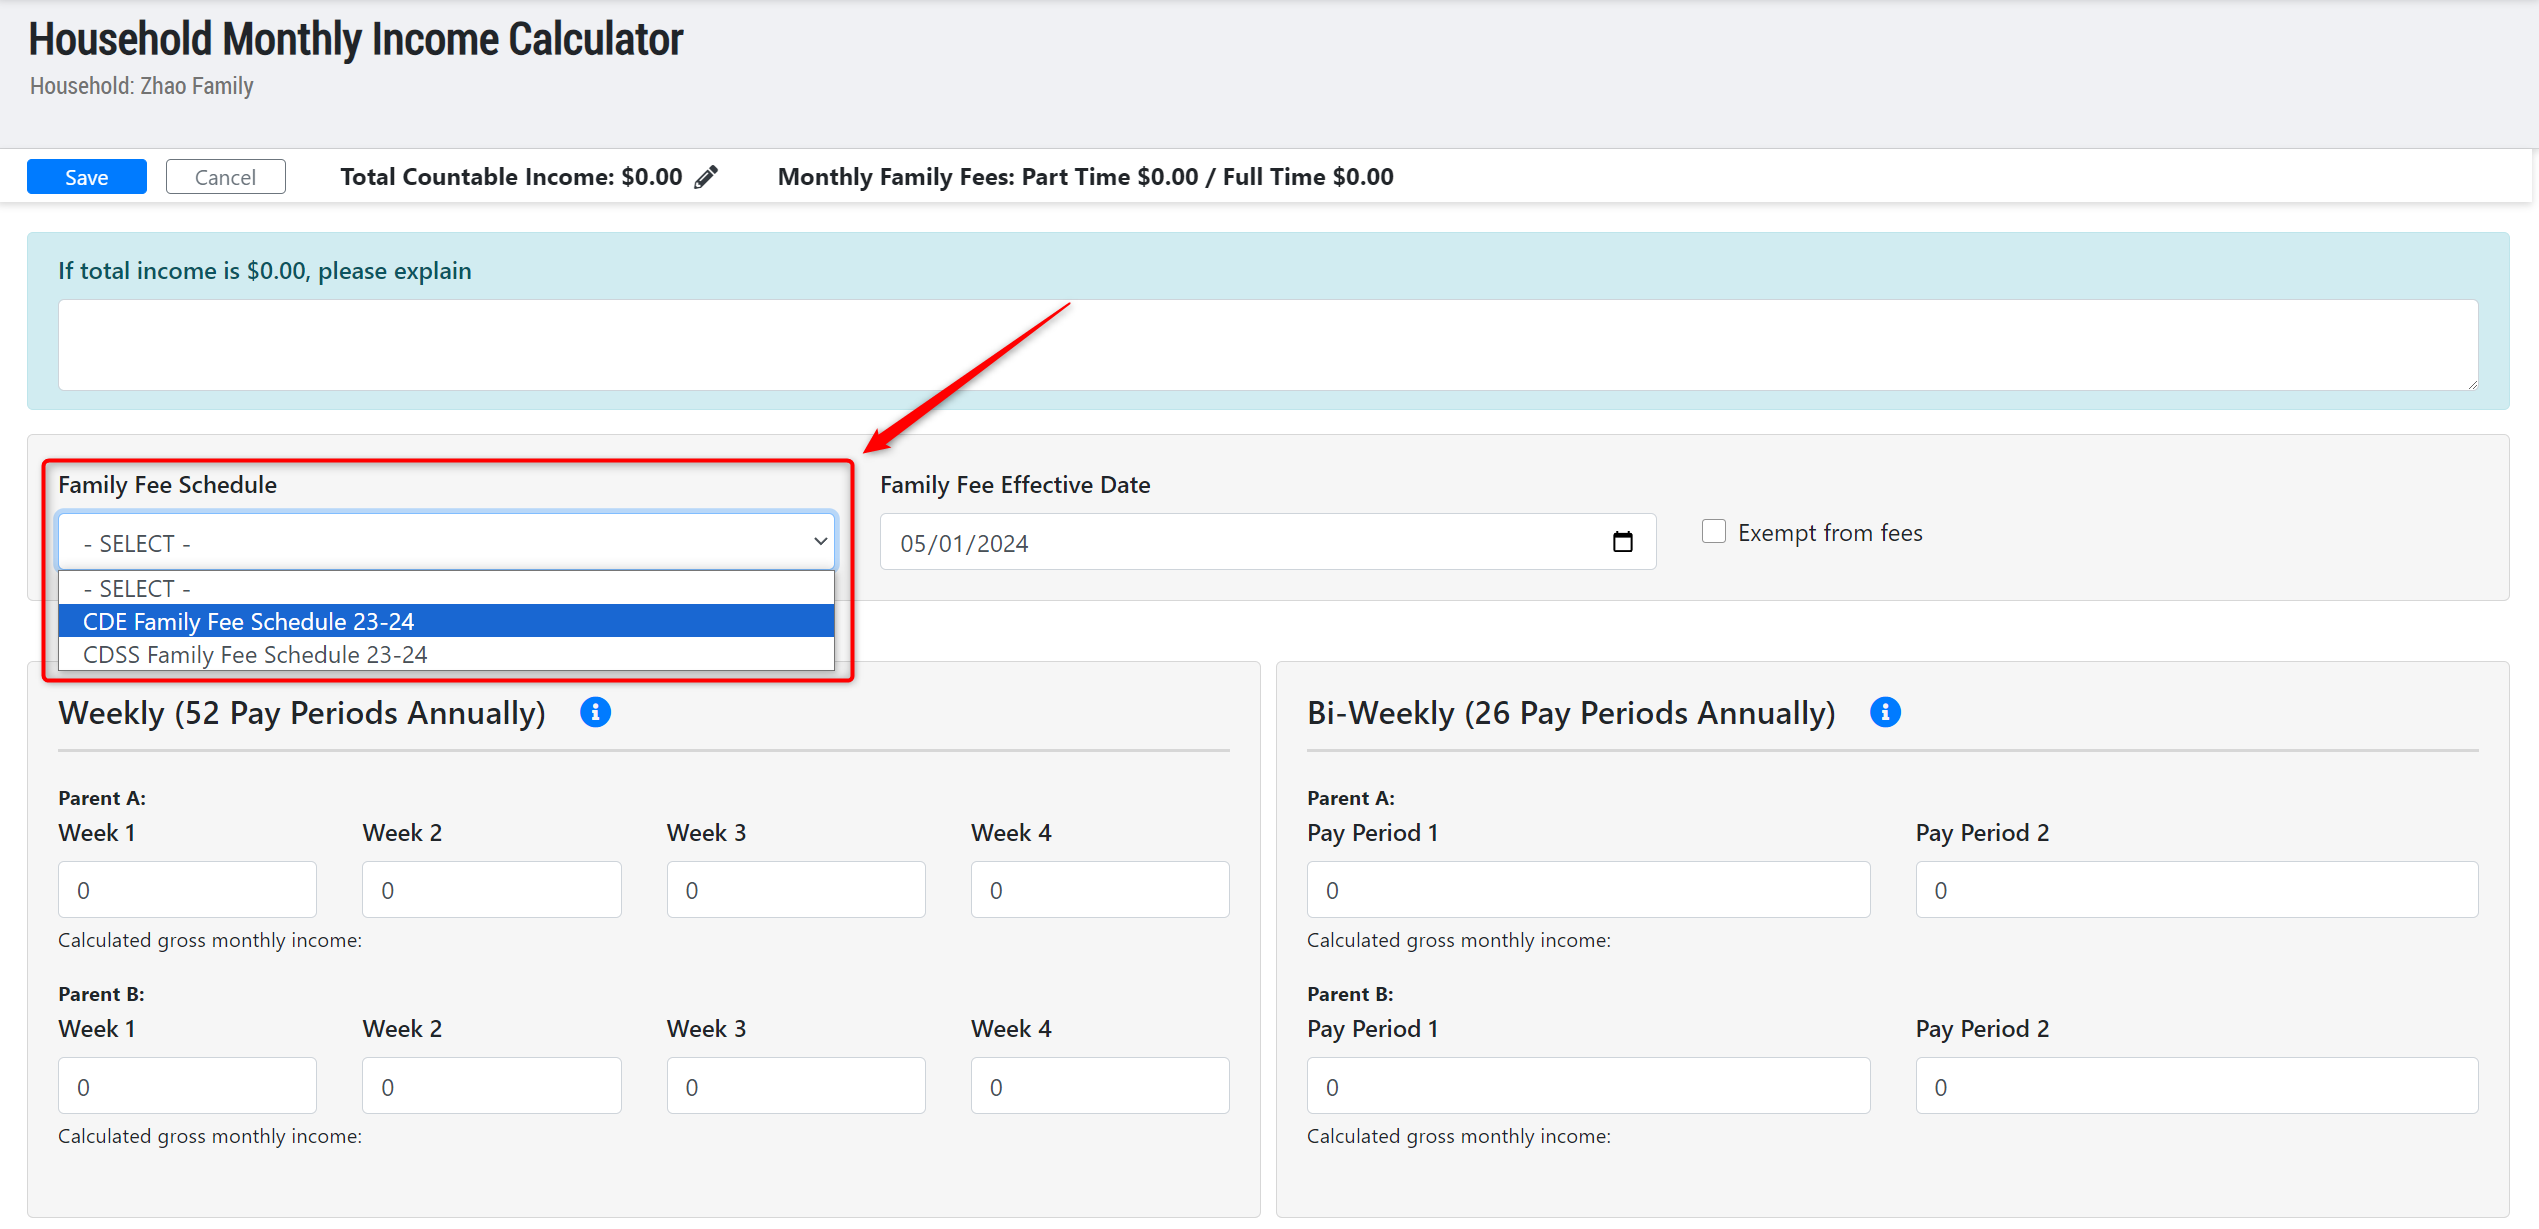Expand the Family Fee Schedule dropdown arrow
2539x1229 pixels.
[819, 542]
